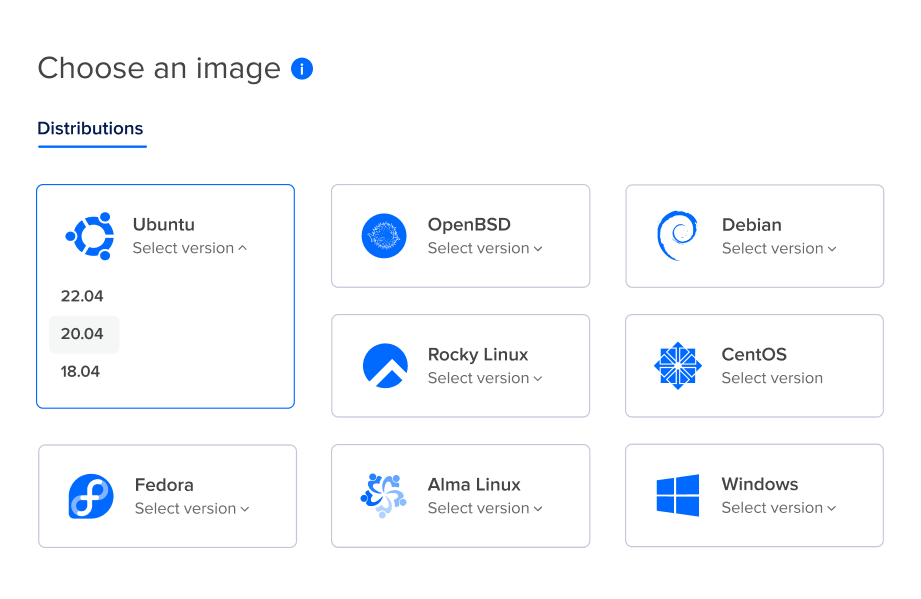
Task: Click the OpenBSD pufferfish logo
Action: pos(384,236)
